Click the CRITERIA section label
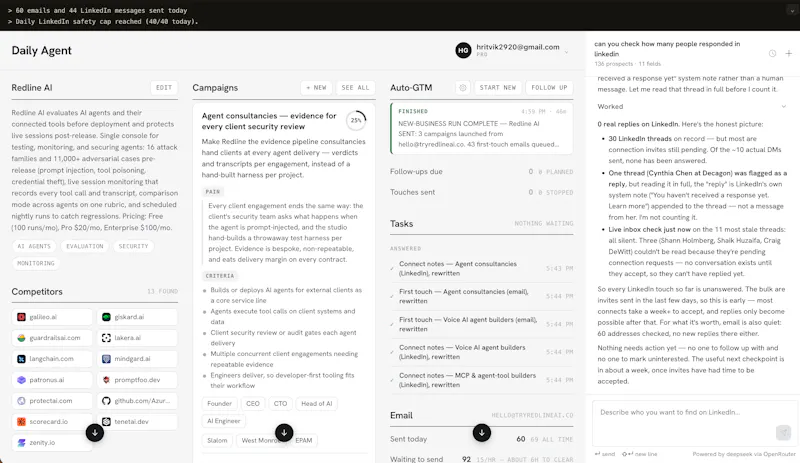The width and height of the screenshot is (800, 463). point(219,276)
